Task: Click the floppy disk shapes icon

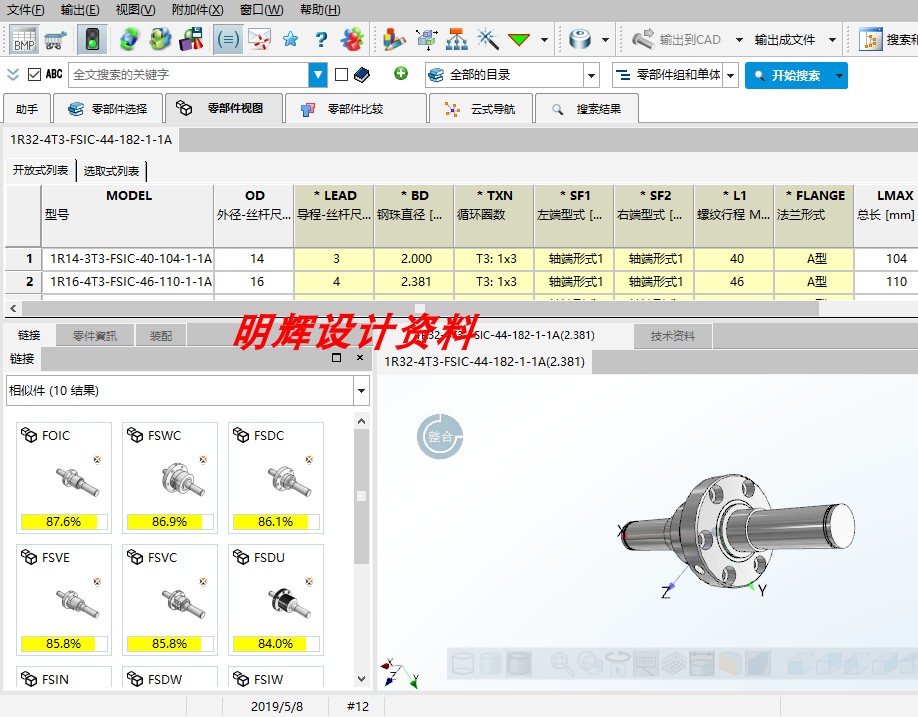Action: [x=191, y=40]
